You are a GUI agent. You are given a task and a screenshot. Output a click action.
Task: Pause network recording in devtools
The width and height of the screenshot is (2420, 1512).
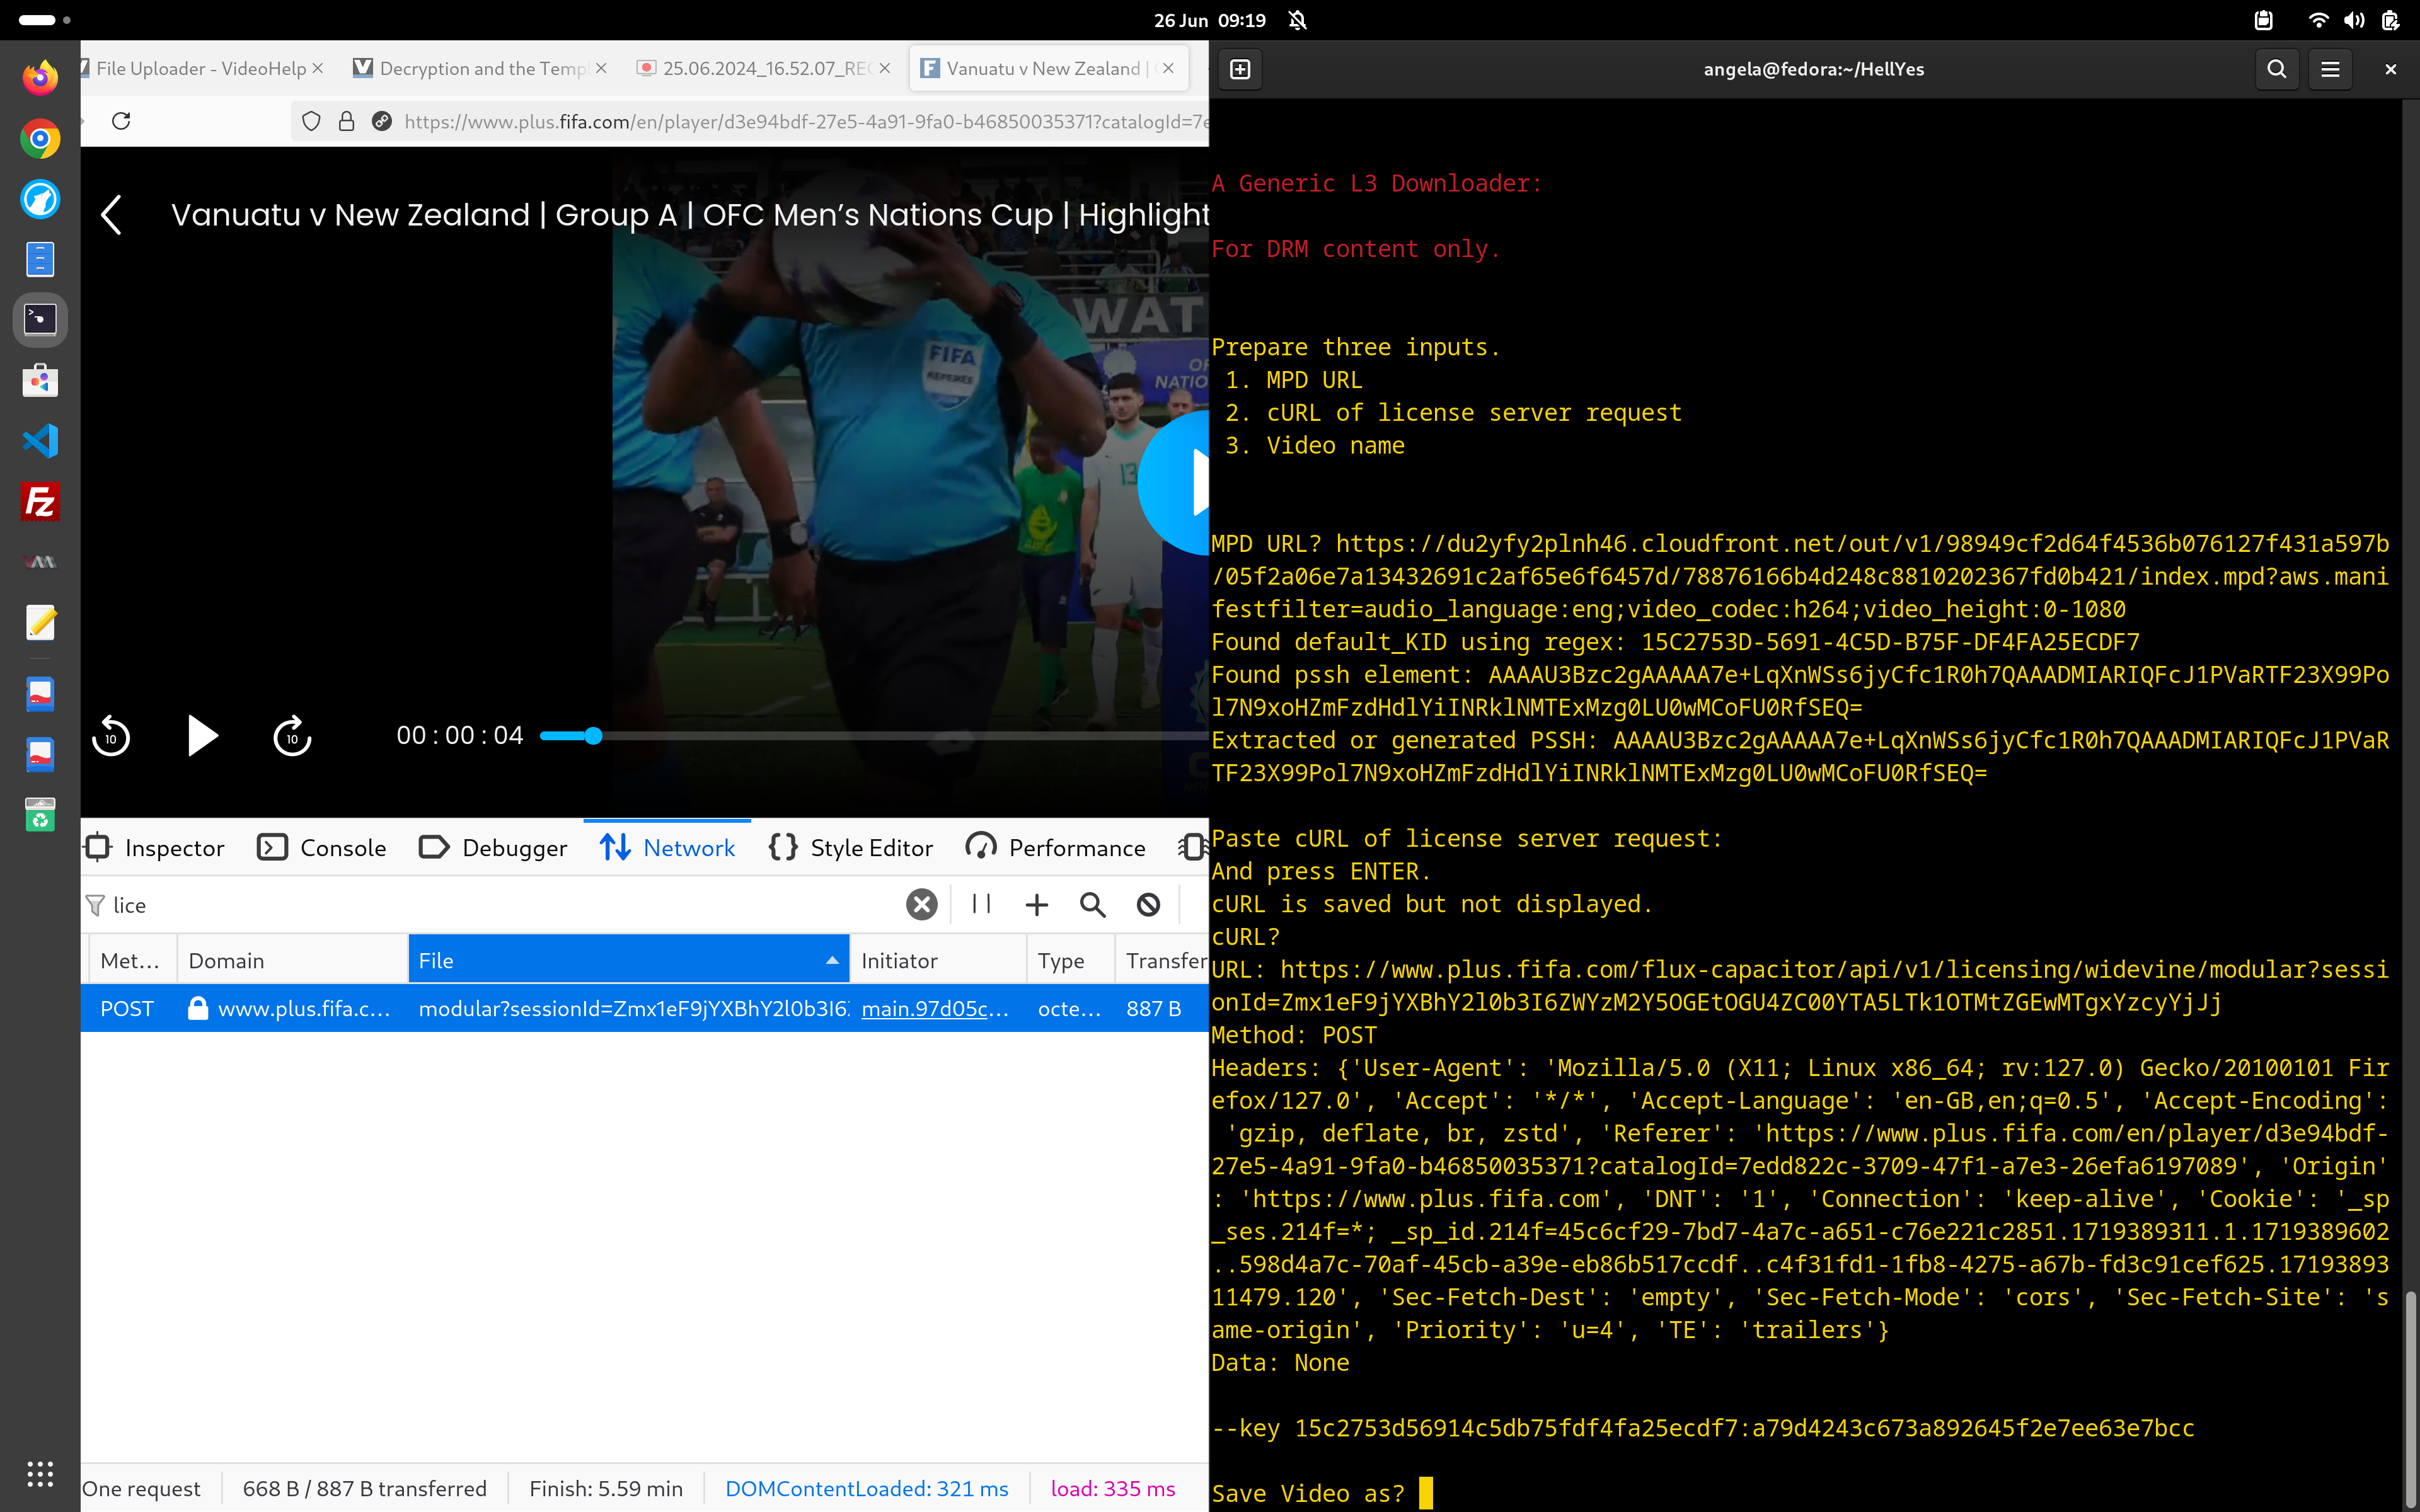(x=981, y=904)
